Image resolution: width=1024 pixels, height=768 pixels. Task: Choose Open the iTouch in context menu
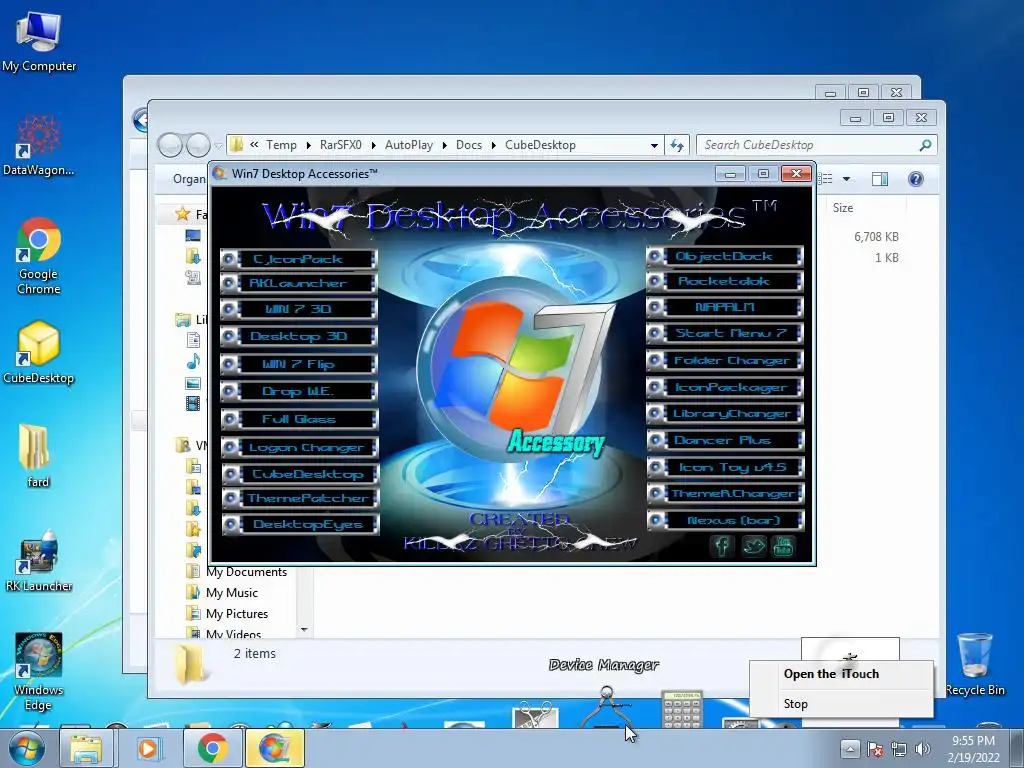click(x=841, y=674)
